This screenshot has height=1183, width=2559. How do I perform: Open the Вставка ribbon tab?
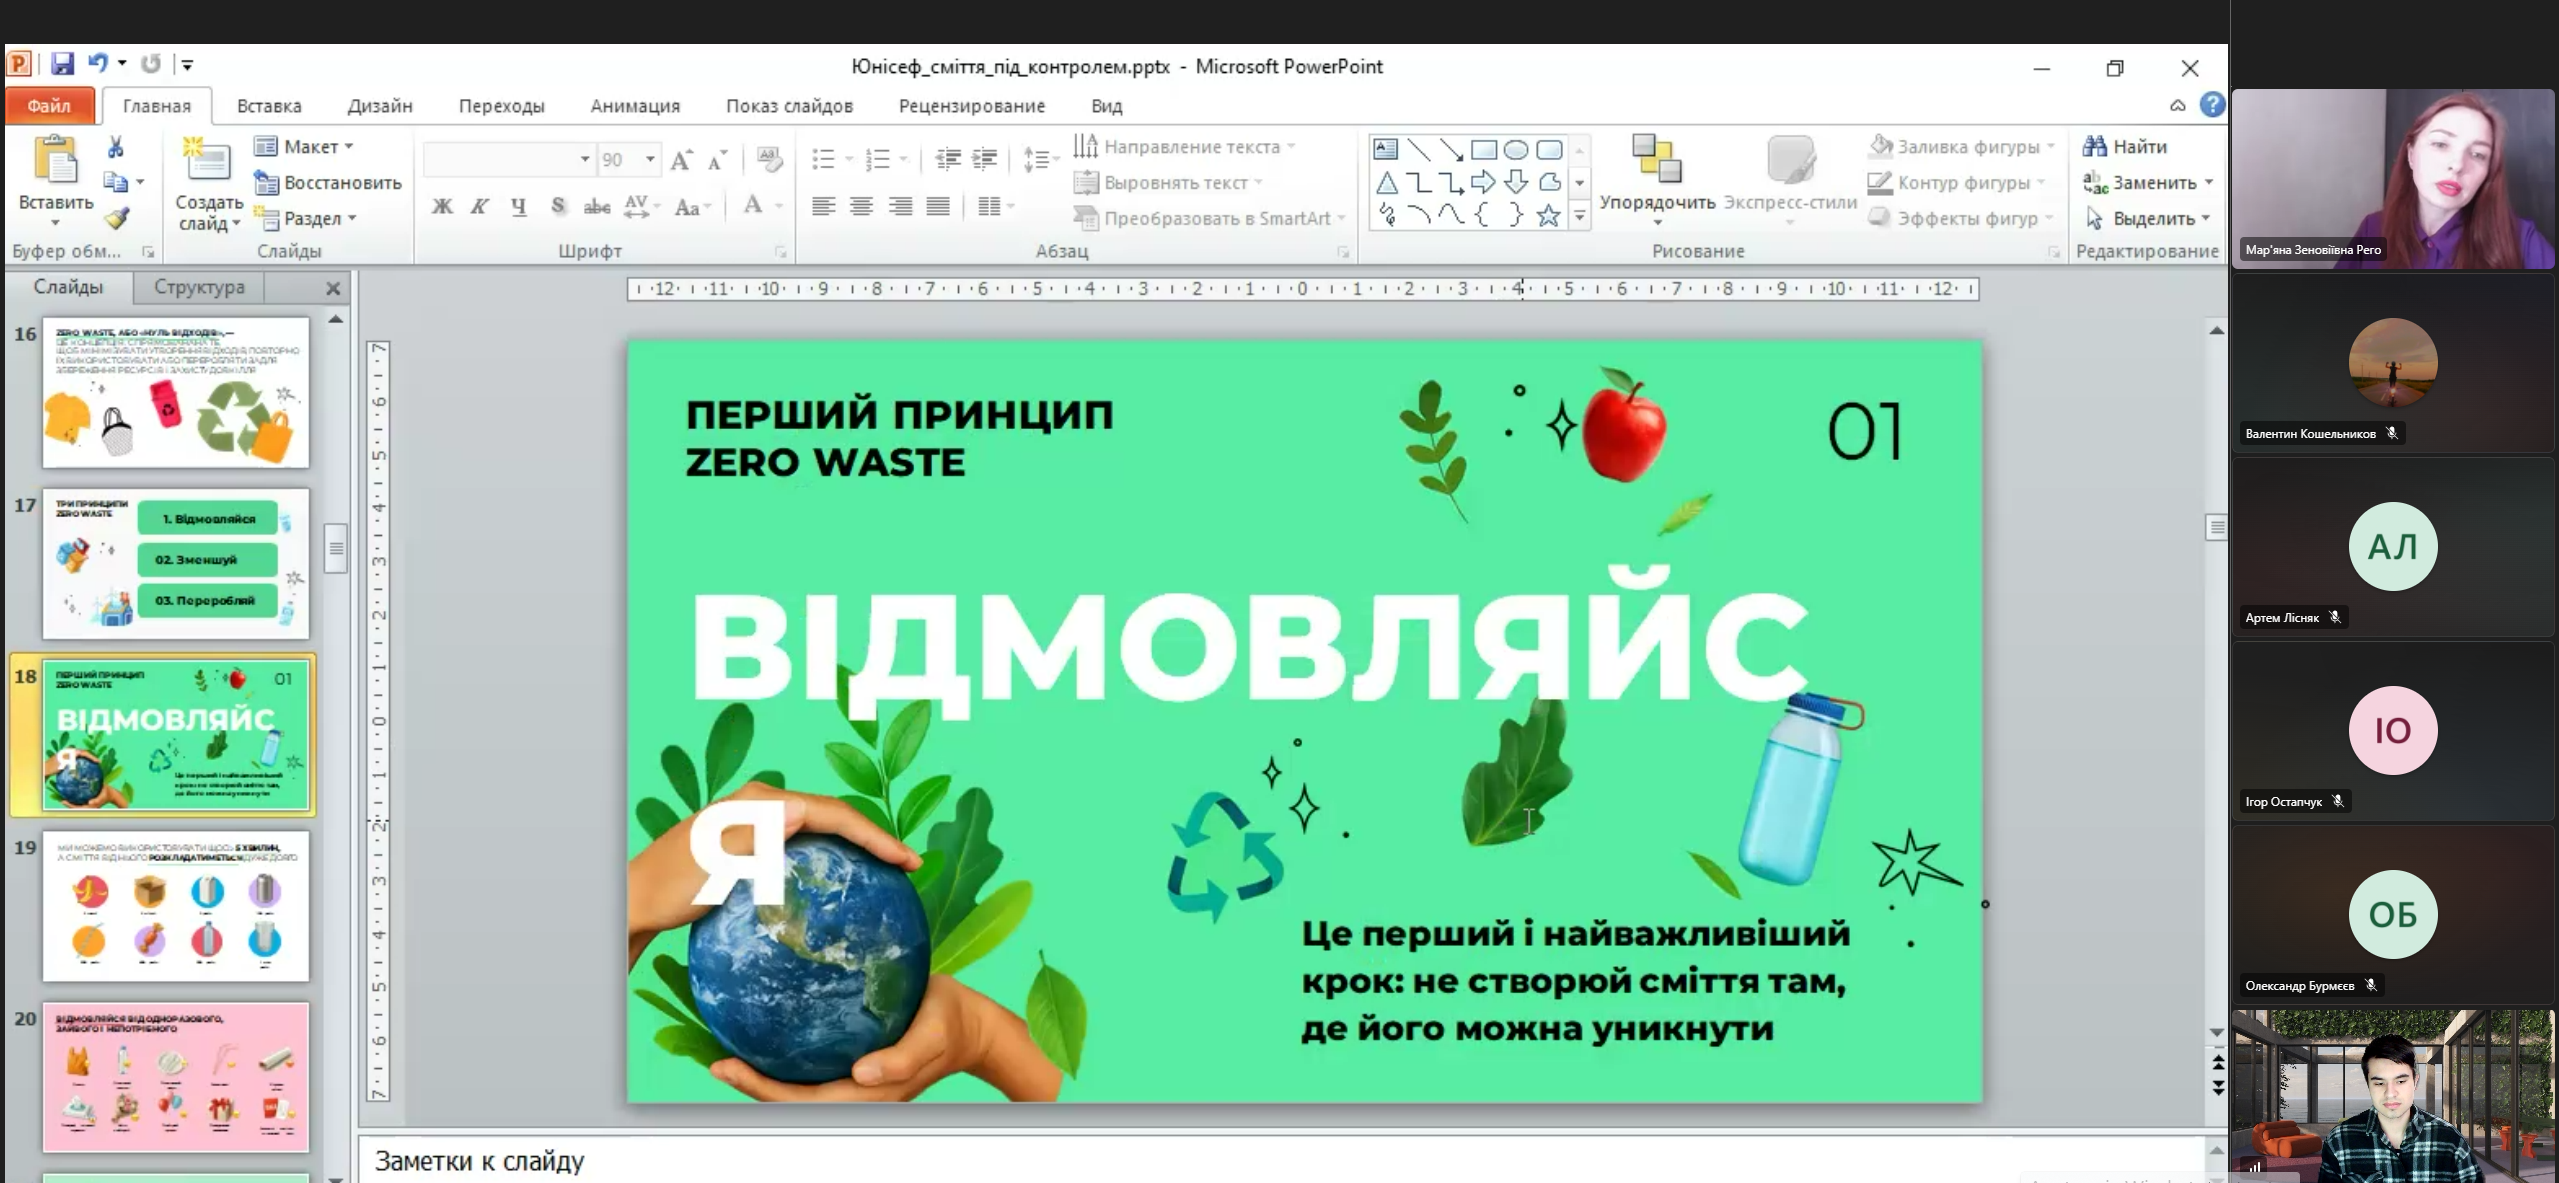click(269, 106)
